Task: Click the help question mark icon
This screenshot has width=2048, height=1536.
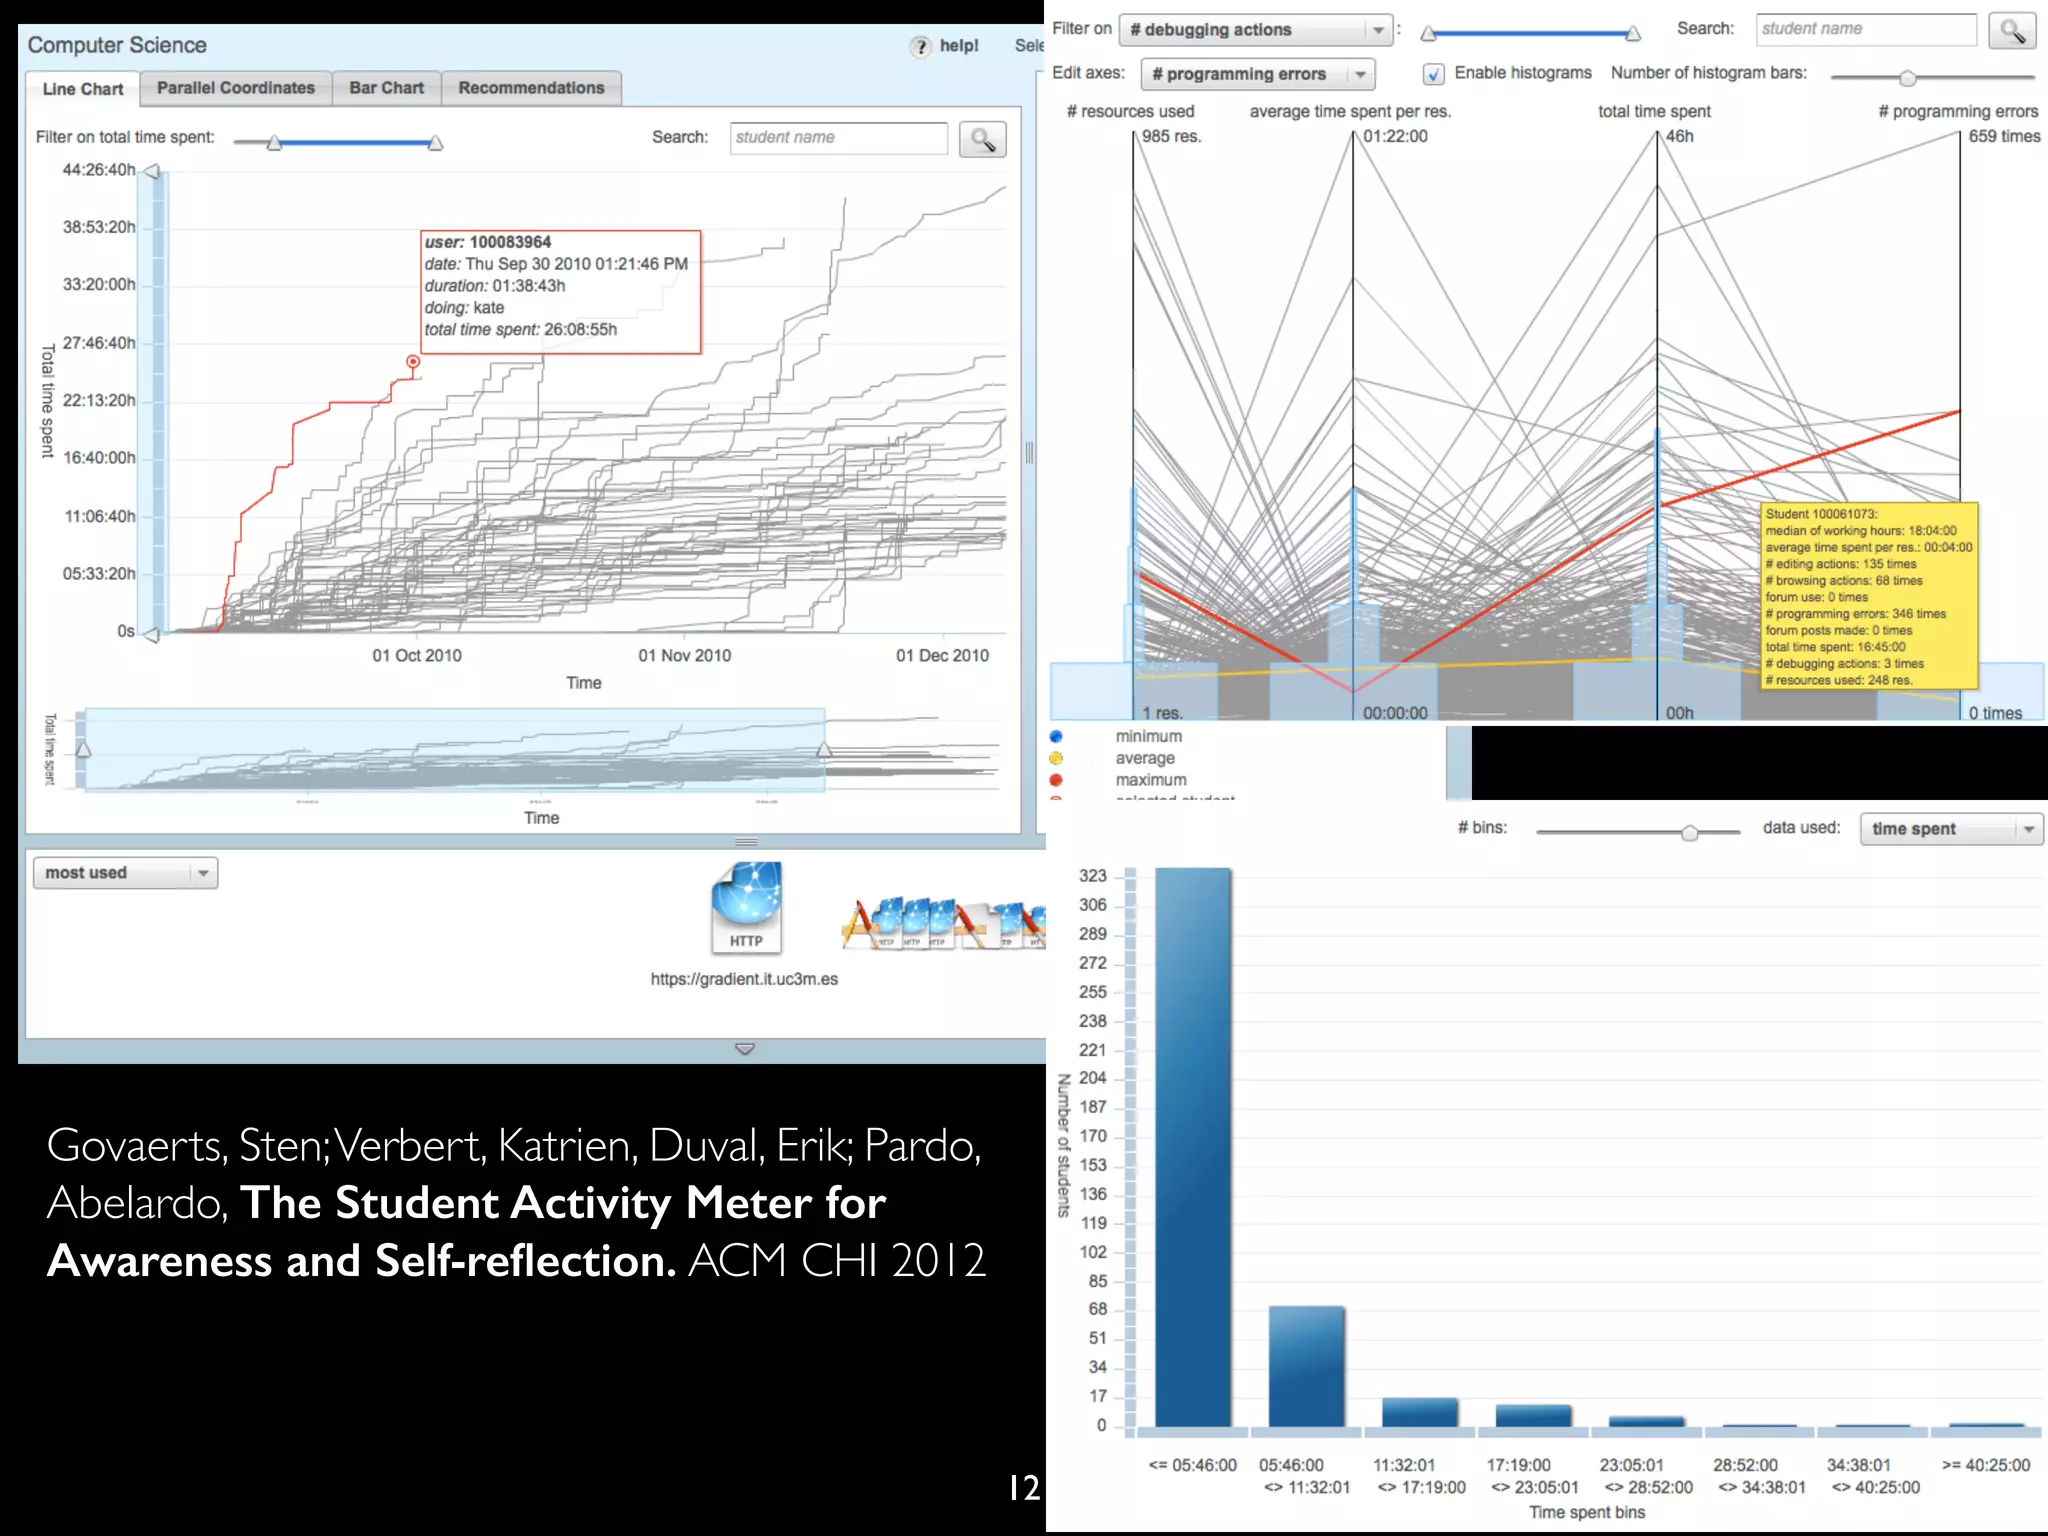Action: point(921,46)
